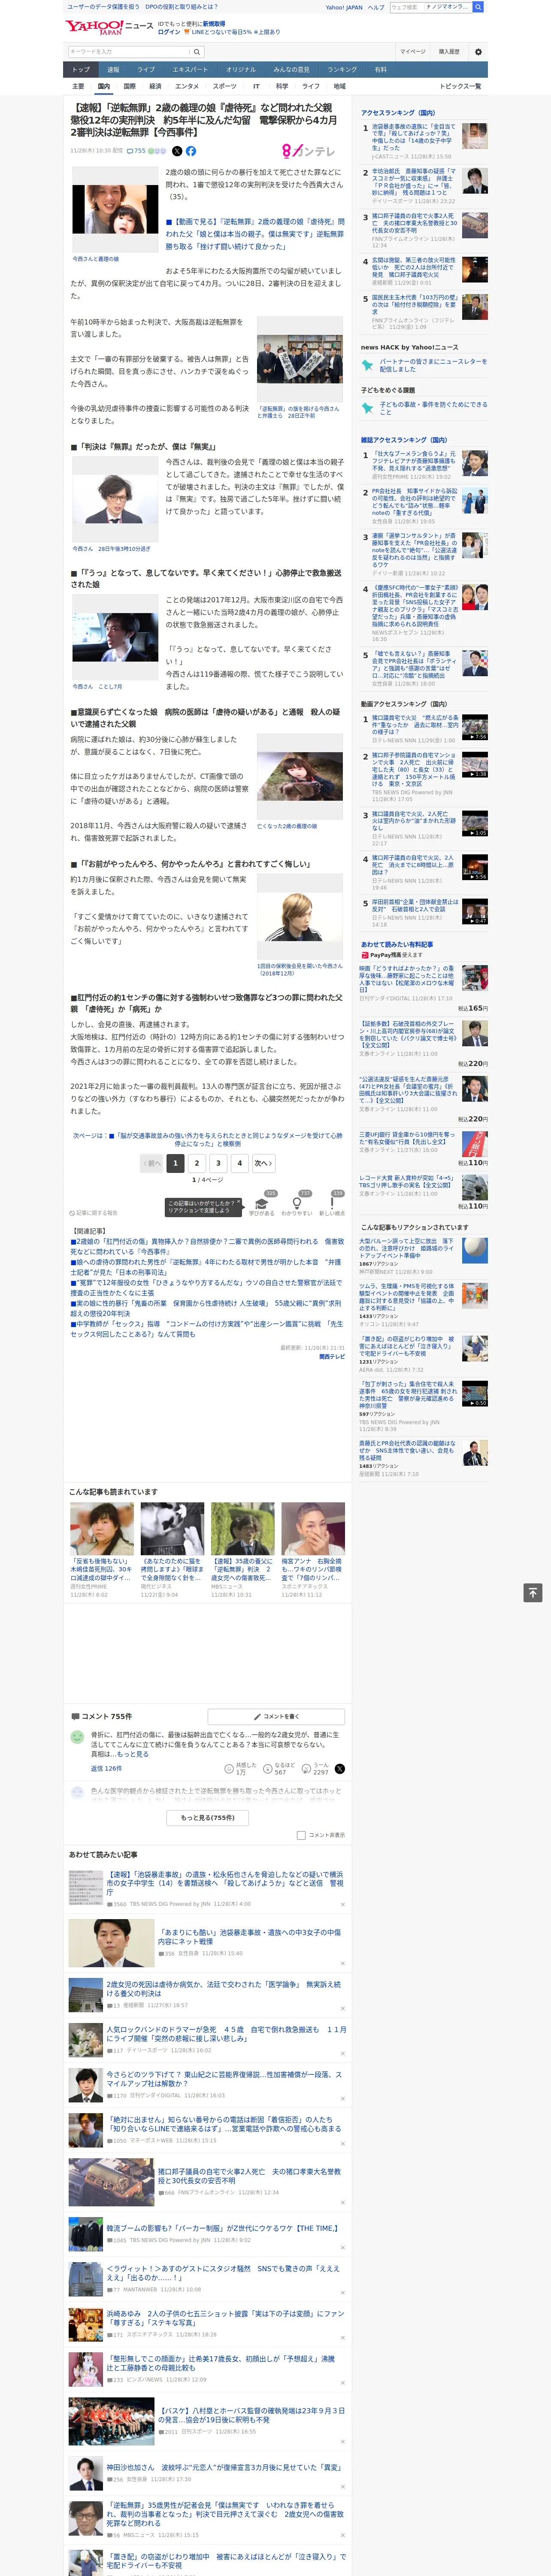Click the '次へ' next page button
The image size is (551, 2576).
point(263,1163)
